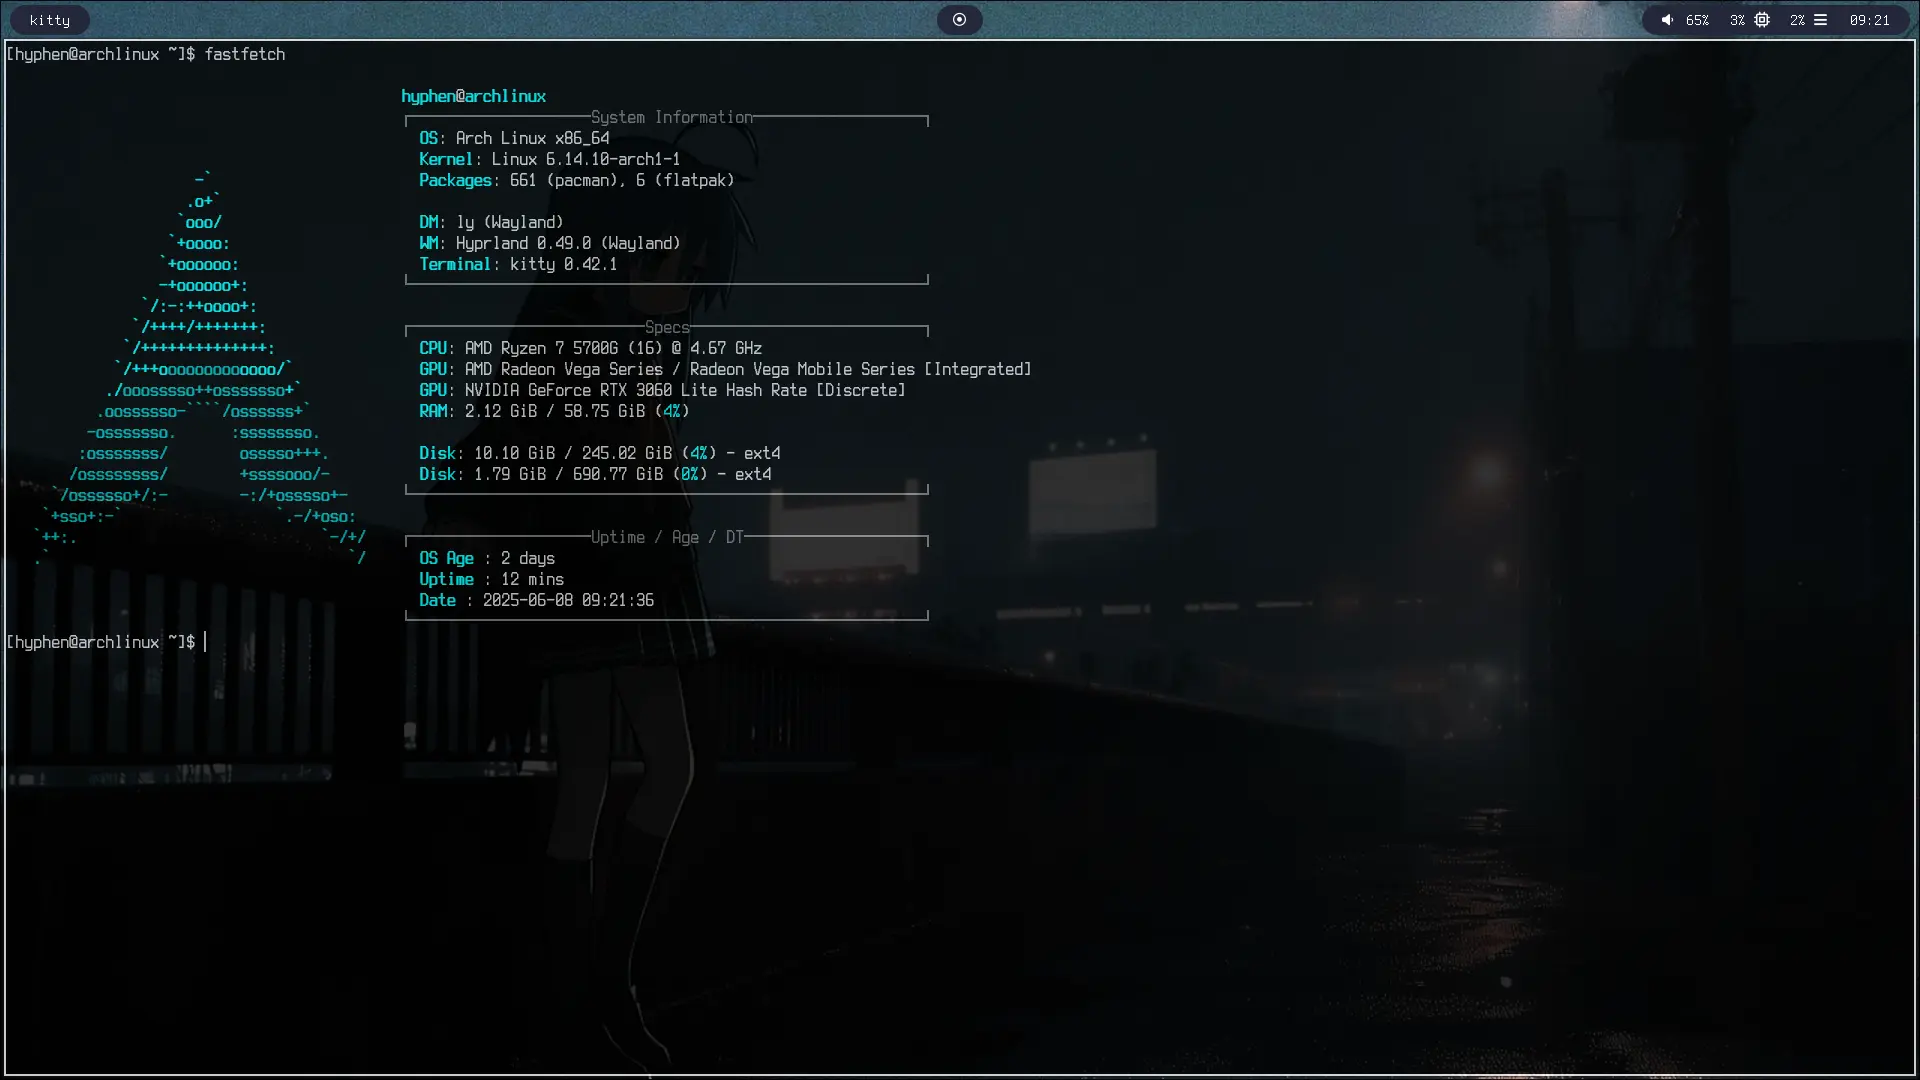
Task: Click the circular workspace indicator icon
Action: pos(959,20)
